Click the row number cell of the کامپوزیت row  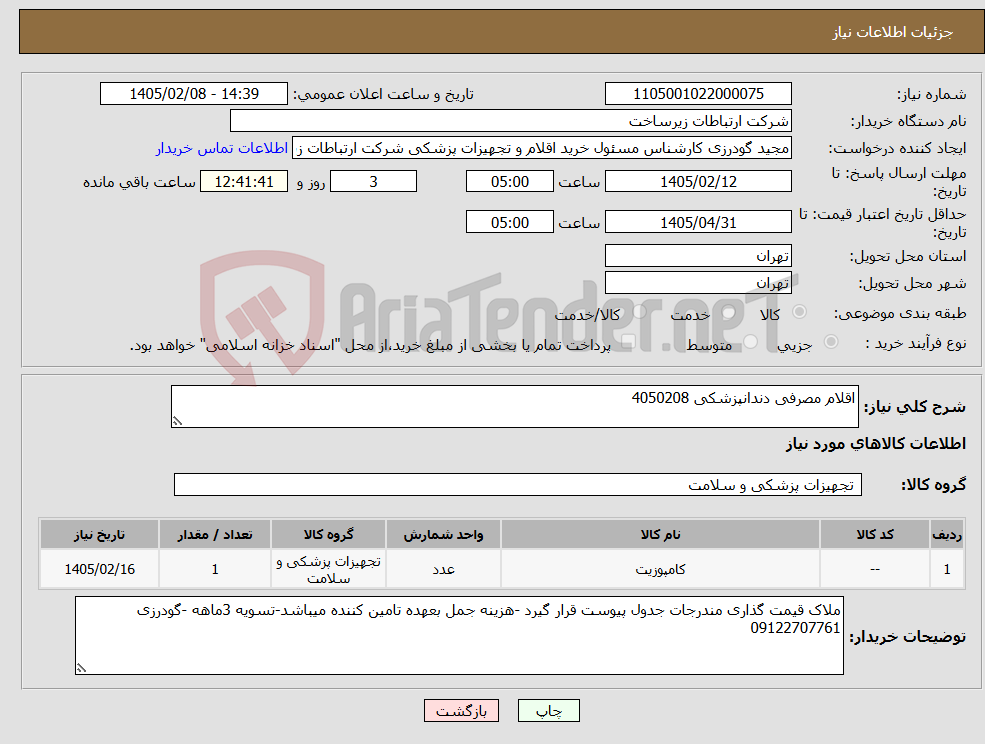pyautogui.click(x=947, y=569)
